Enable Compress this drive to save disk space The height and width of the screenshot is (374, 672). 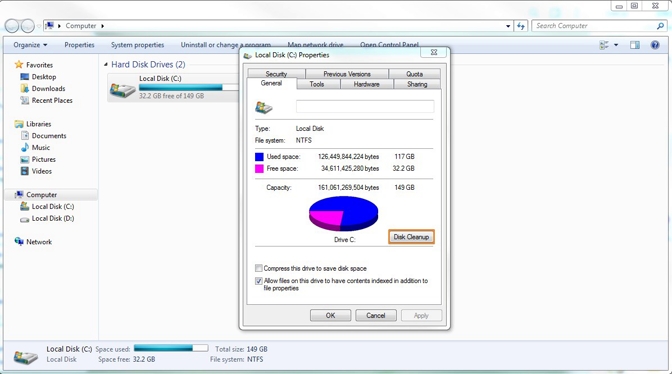[x=258, y=268]
